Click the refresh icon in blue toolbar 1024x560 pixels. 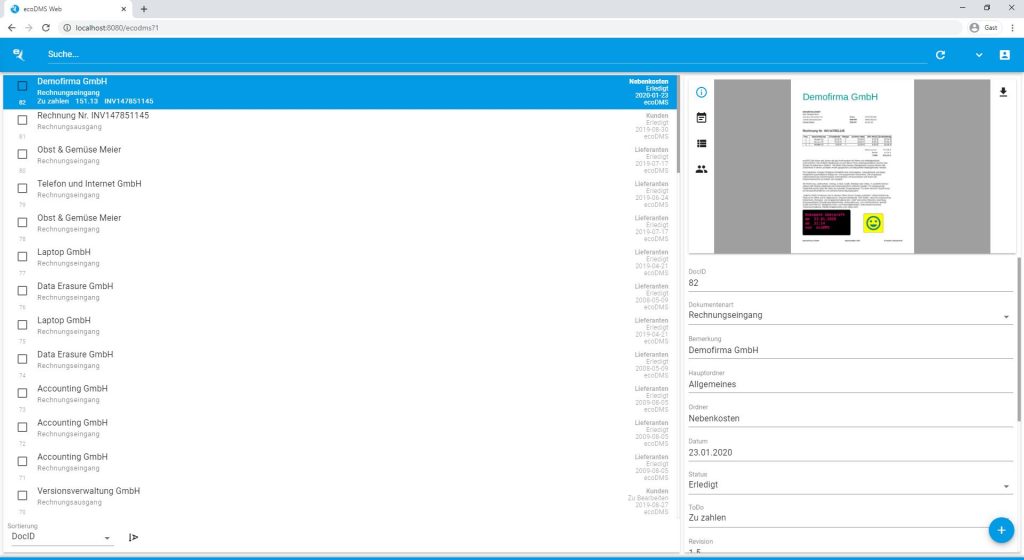click(x=940, y=55)
